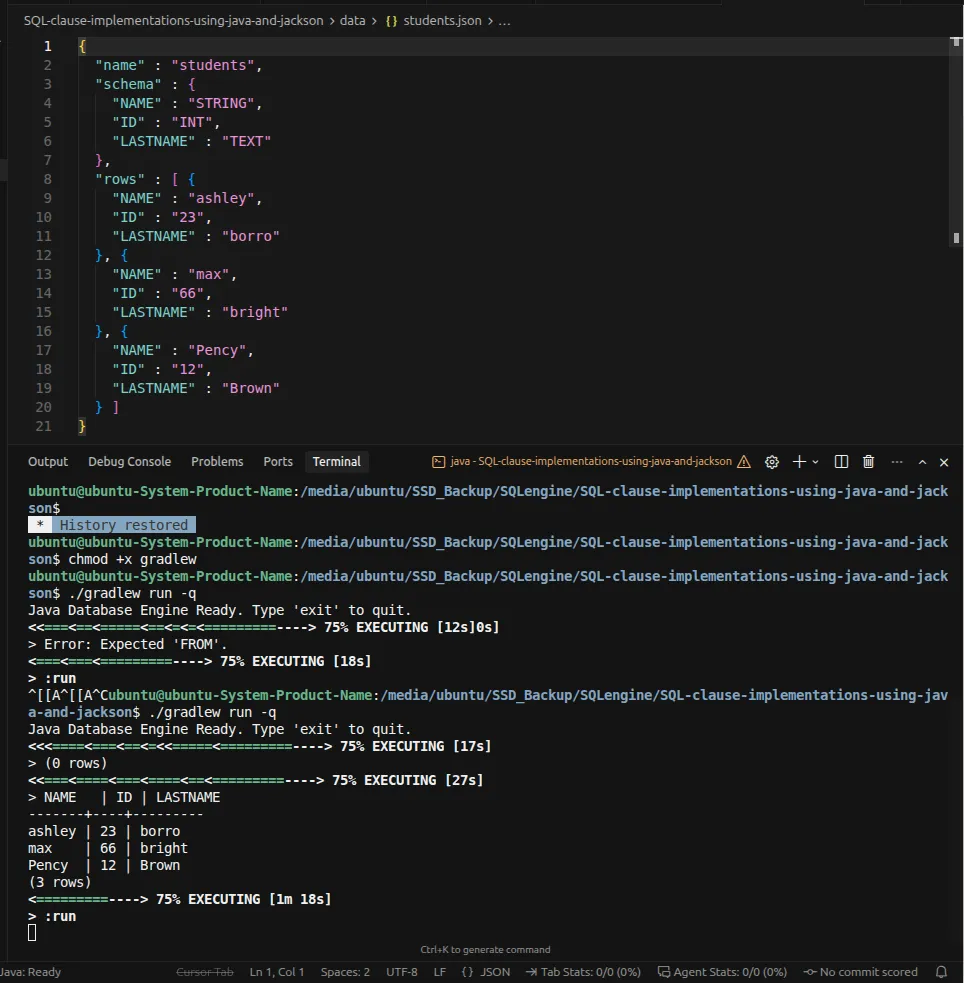Image resolution: width=964 pixels, height=983 pixels.
Task: Click the "Brown" value on line 19
Action: tap(250, 388)
